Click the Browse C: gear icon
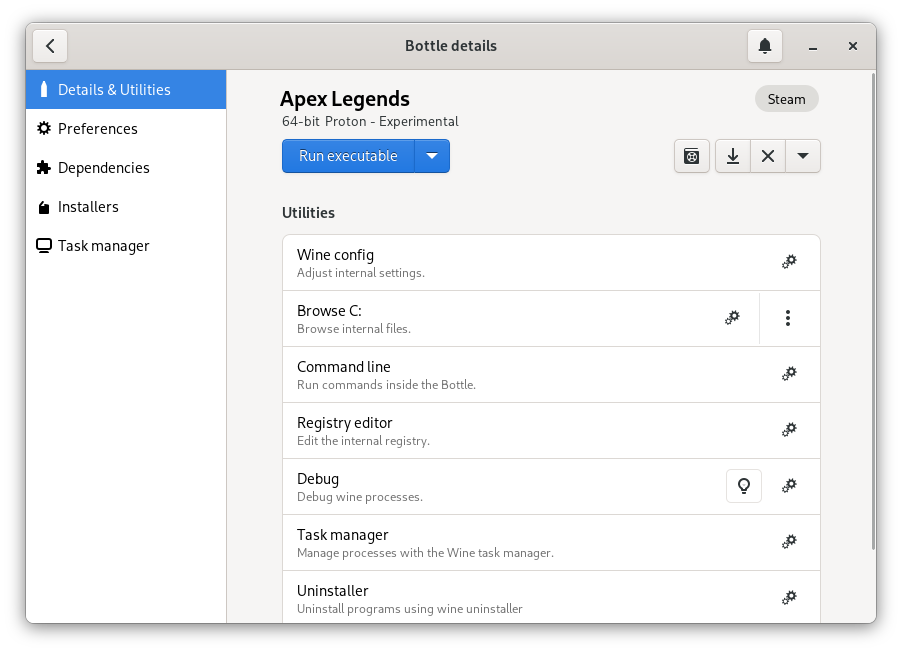This screenshot has width=902, height=652. click(732, 318)
